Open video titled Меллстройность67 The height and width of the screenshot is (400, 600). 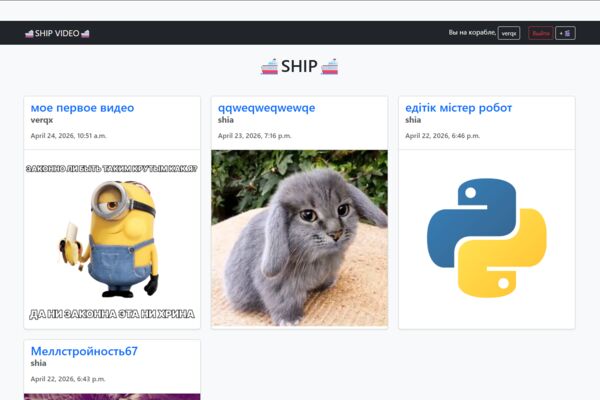coord(84,351)
